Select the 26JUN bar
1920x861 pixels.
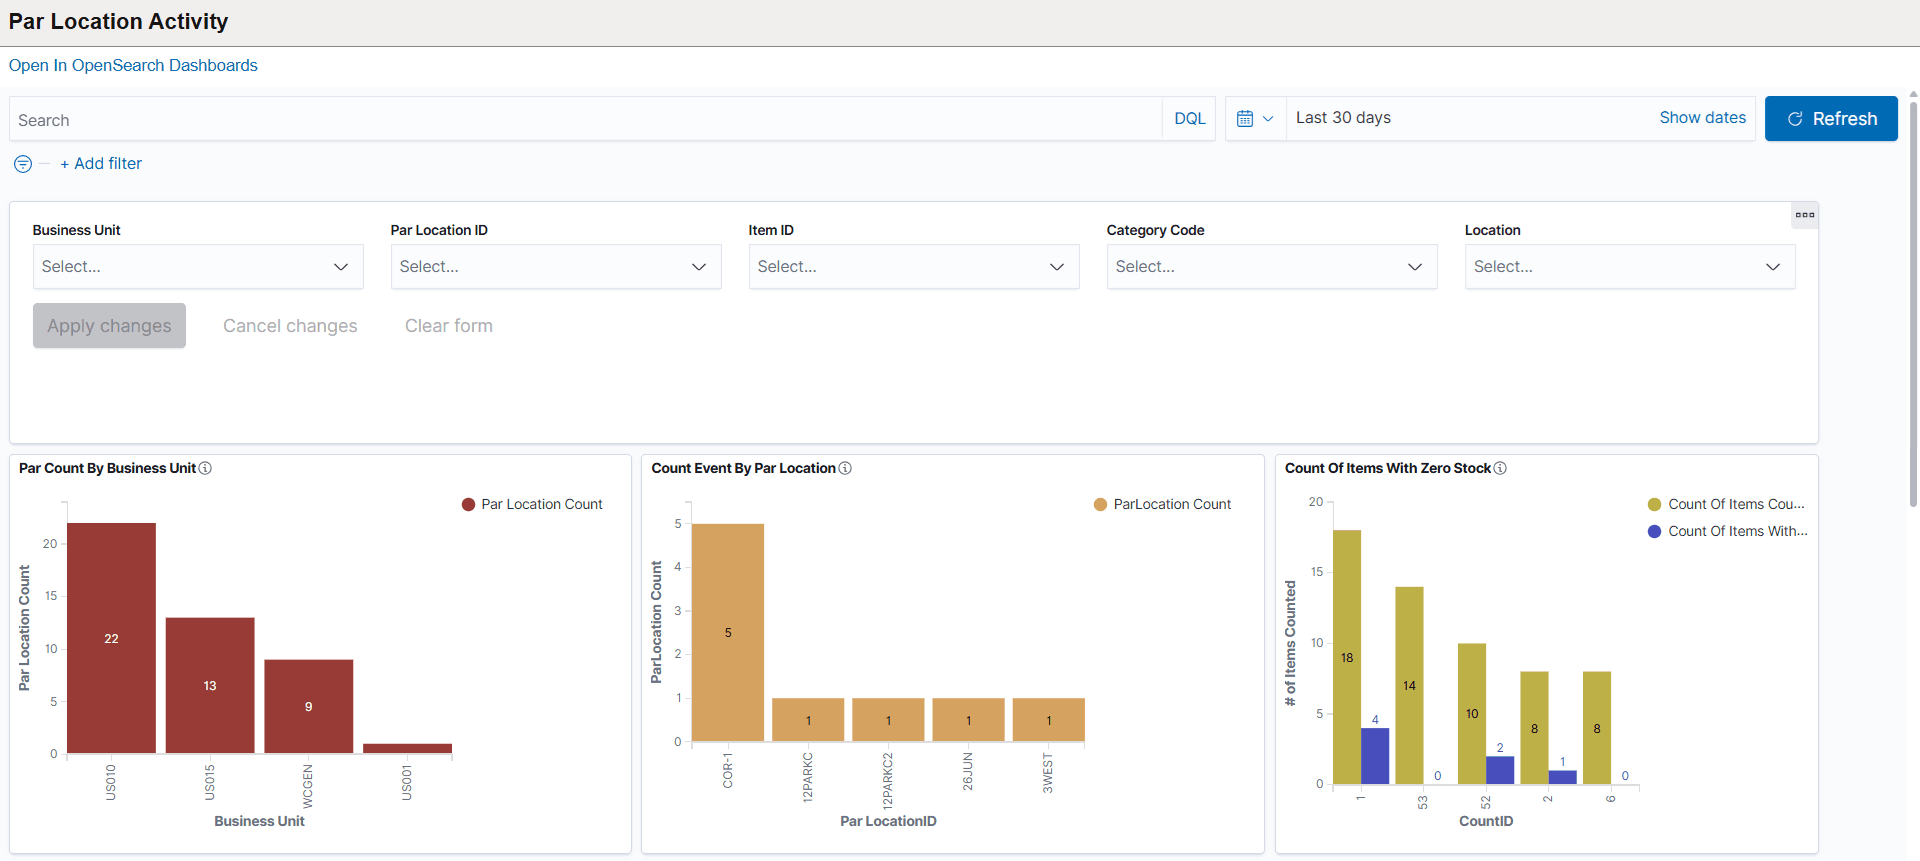(968, 720)
